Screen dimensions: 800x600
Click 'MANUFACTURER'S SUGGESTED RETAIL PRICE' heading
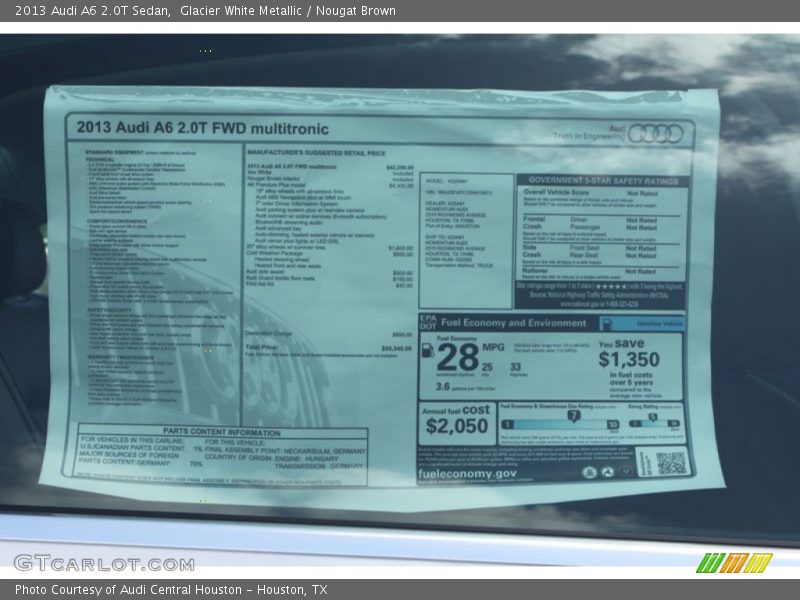(x=316, y=153)
